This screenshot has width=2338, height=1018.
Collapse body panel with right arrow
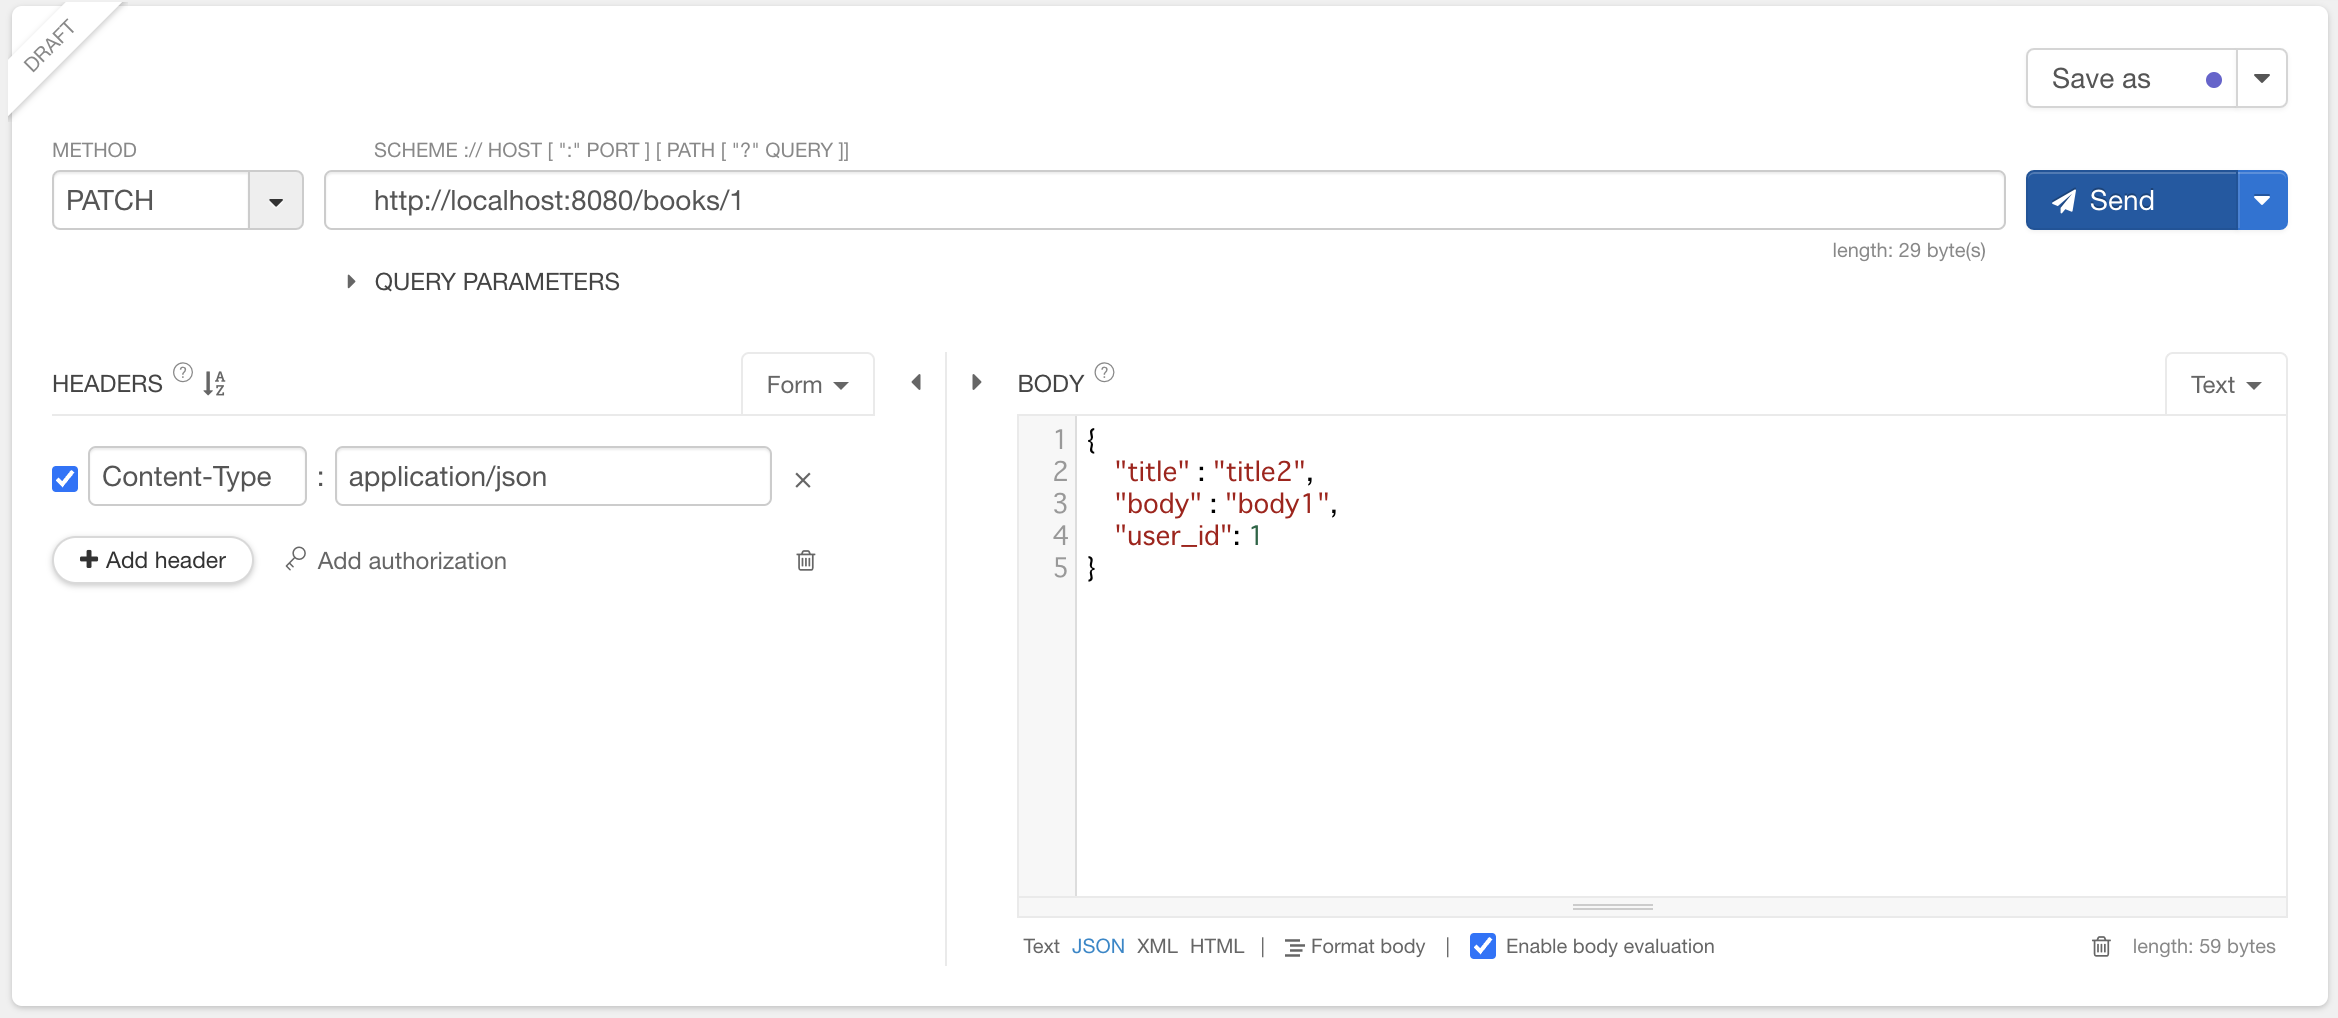point(977,383)
